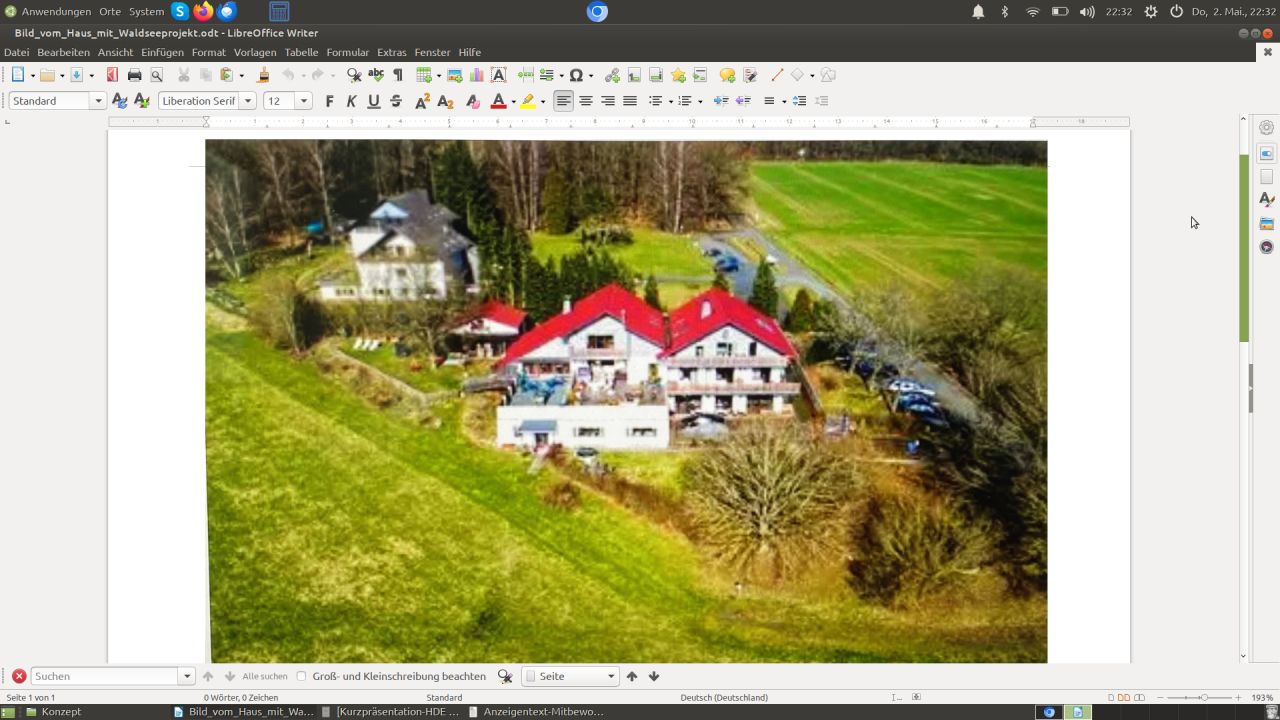Export directly as PDF icon
This screenshot has height=720, width=1280.
(112, 75)
